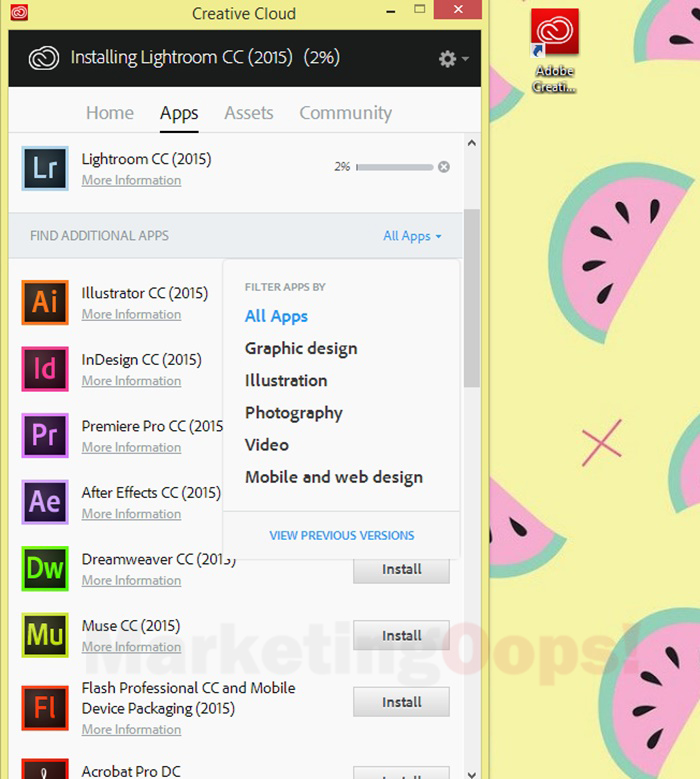The image size is (700, 779).
Task: Click the Find Additional Apps heading
Action: tap(99, 235)
